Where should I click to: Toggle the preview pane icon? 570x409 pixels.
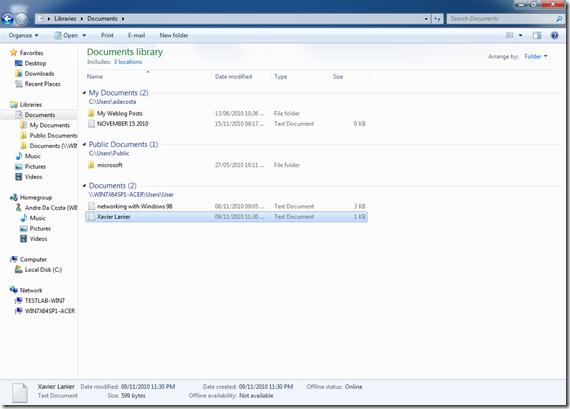[537, 35]
